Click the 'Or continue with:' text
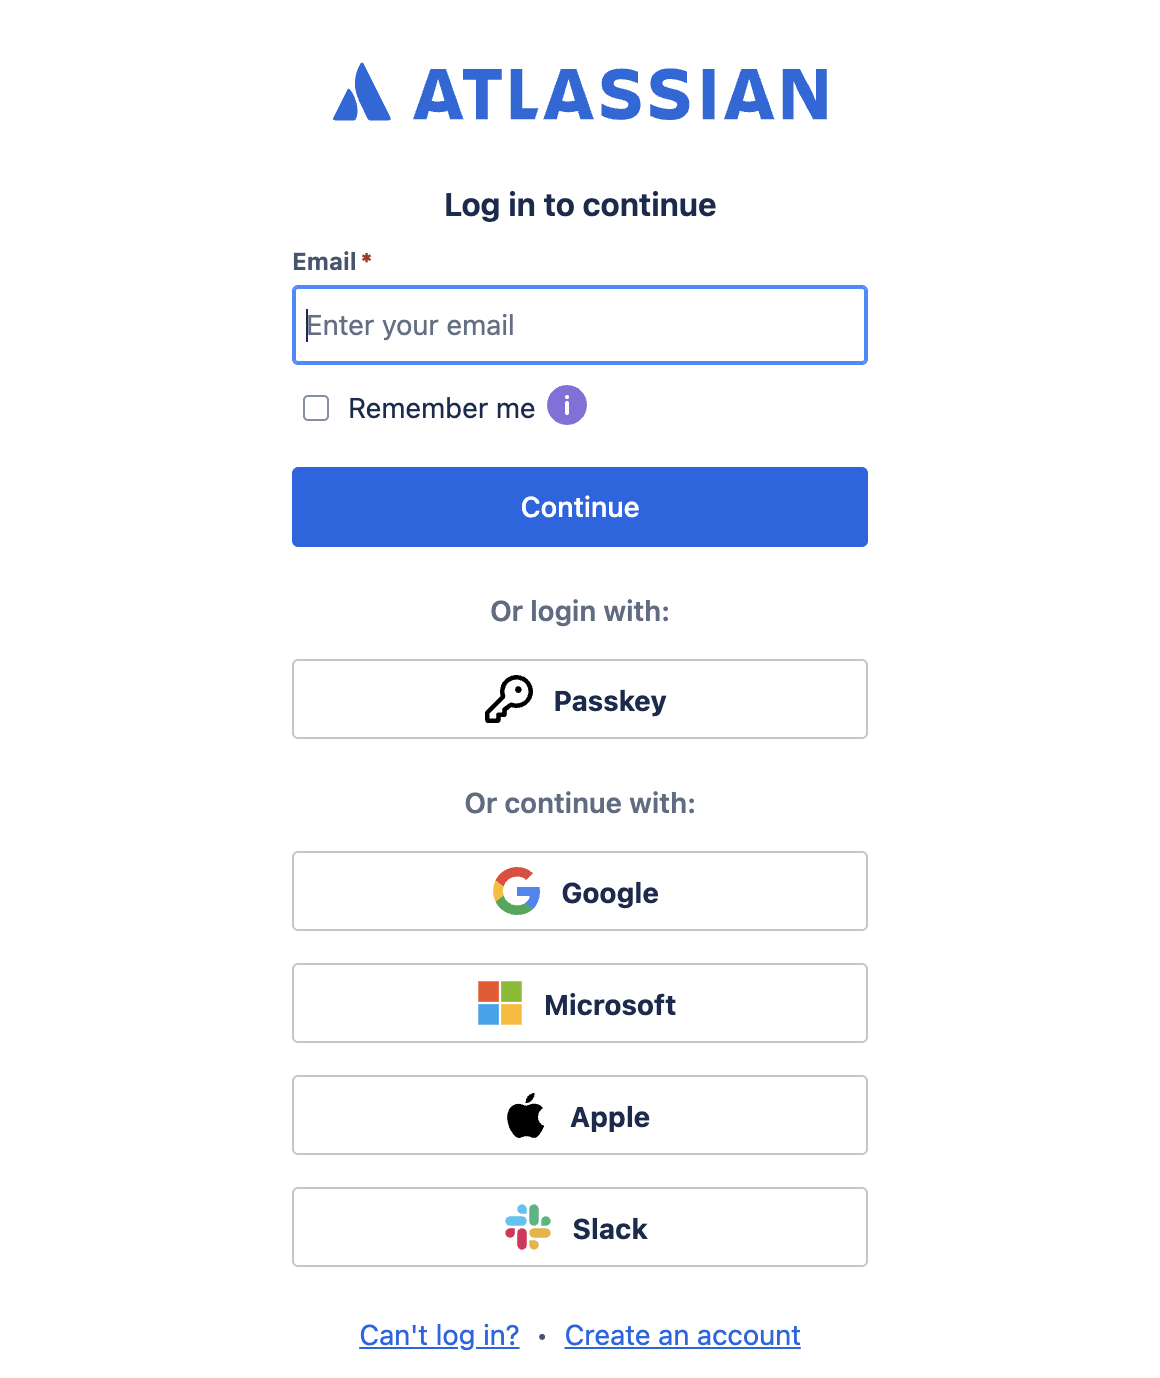Image resolution: width=1160 pixels, height=1378 pixels. (x=580, y=804)
